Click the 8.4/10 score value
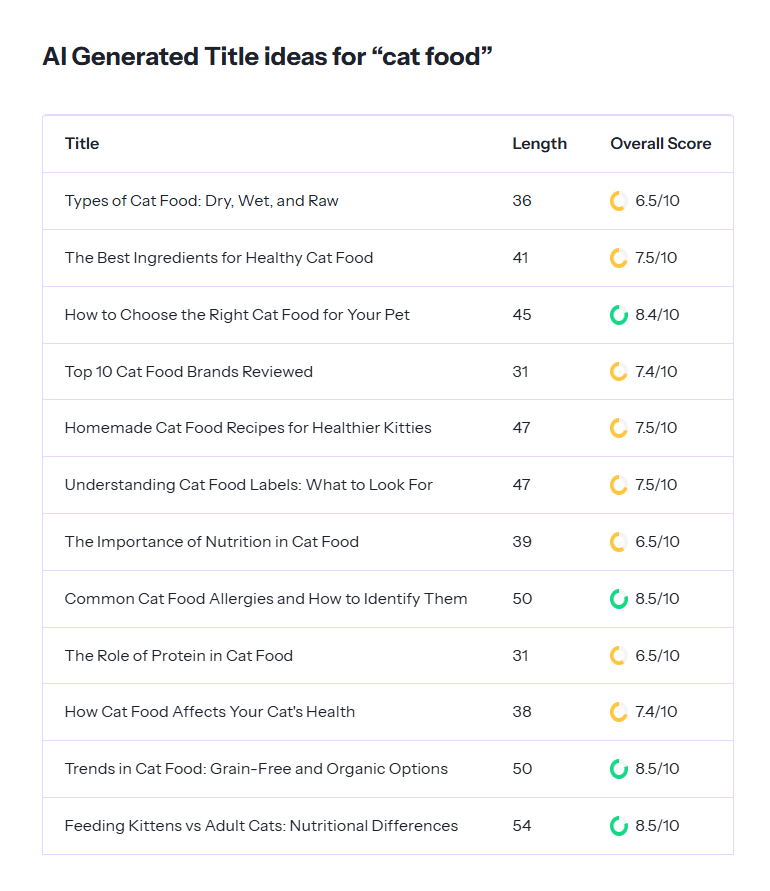The height and width of the screenshot is (891, 770). (x=657, y=315)
